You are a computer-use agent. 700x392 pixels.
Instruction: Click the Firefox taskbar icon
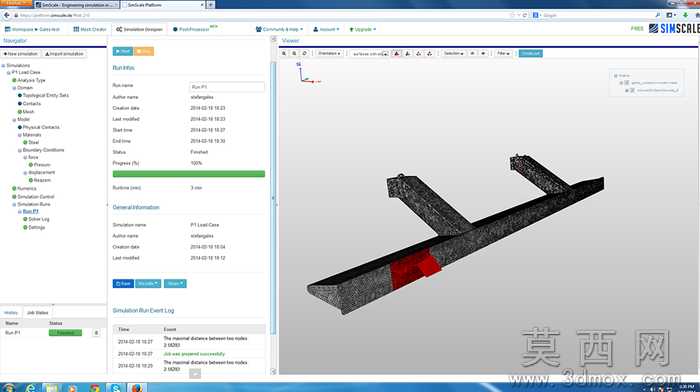point(137,388)
